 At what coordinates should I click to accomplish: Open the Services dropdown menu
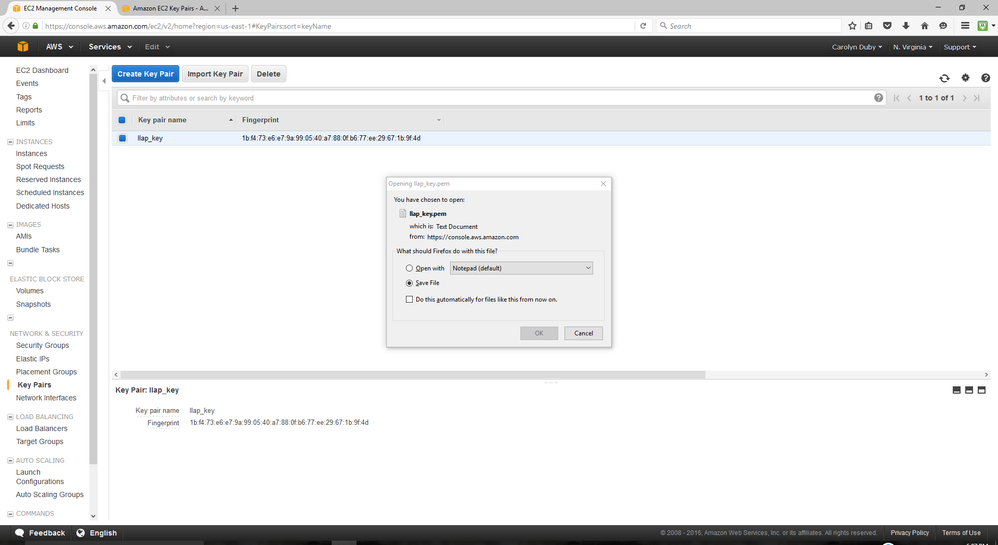click(110, 46)
